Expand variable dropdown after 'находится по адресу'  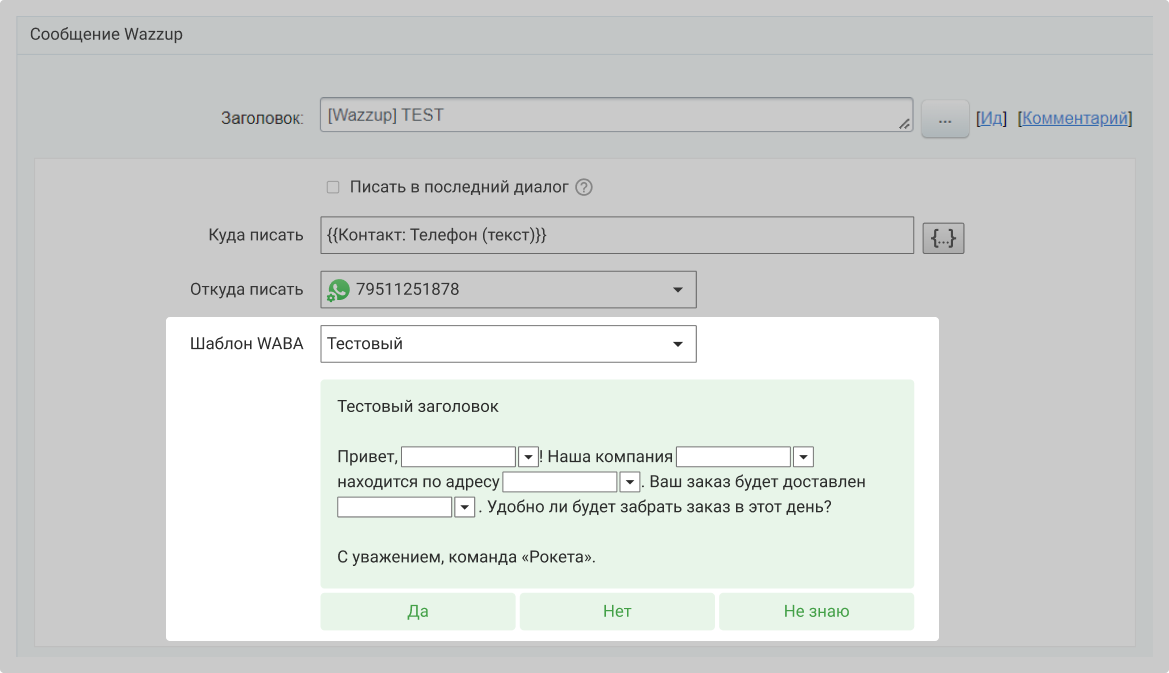point(629,482)
